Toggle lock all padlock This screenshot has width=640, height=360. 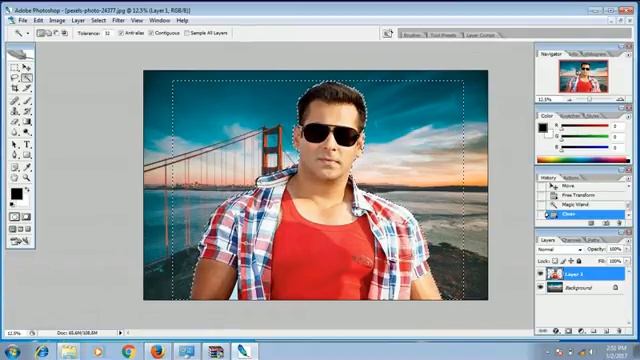(579, 261)
